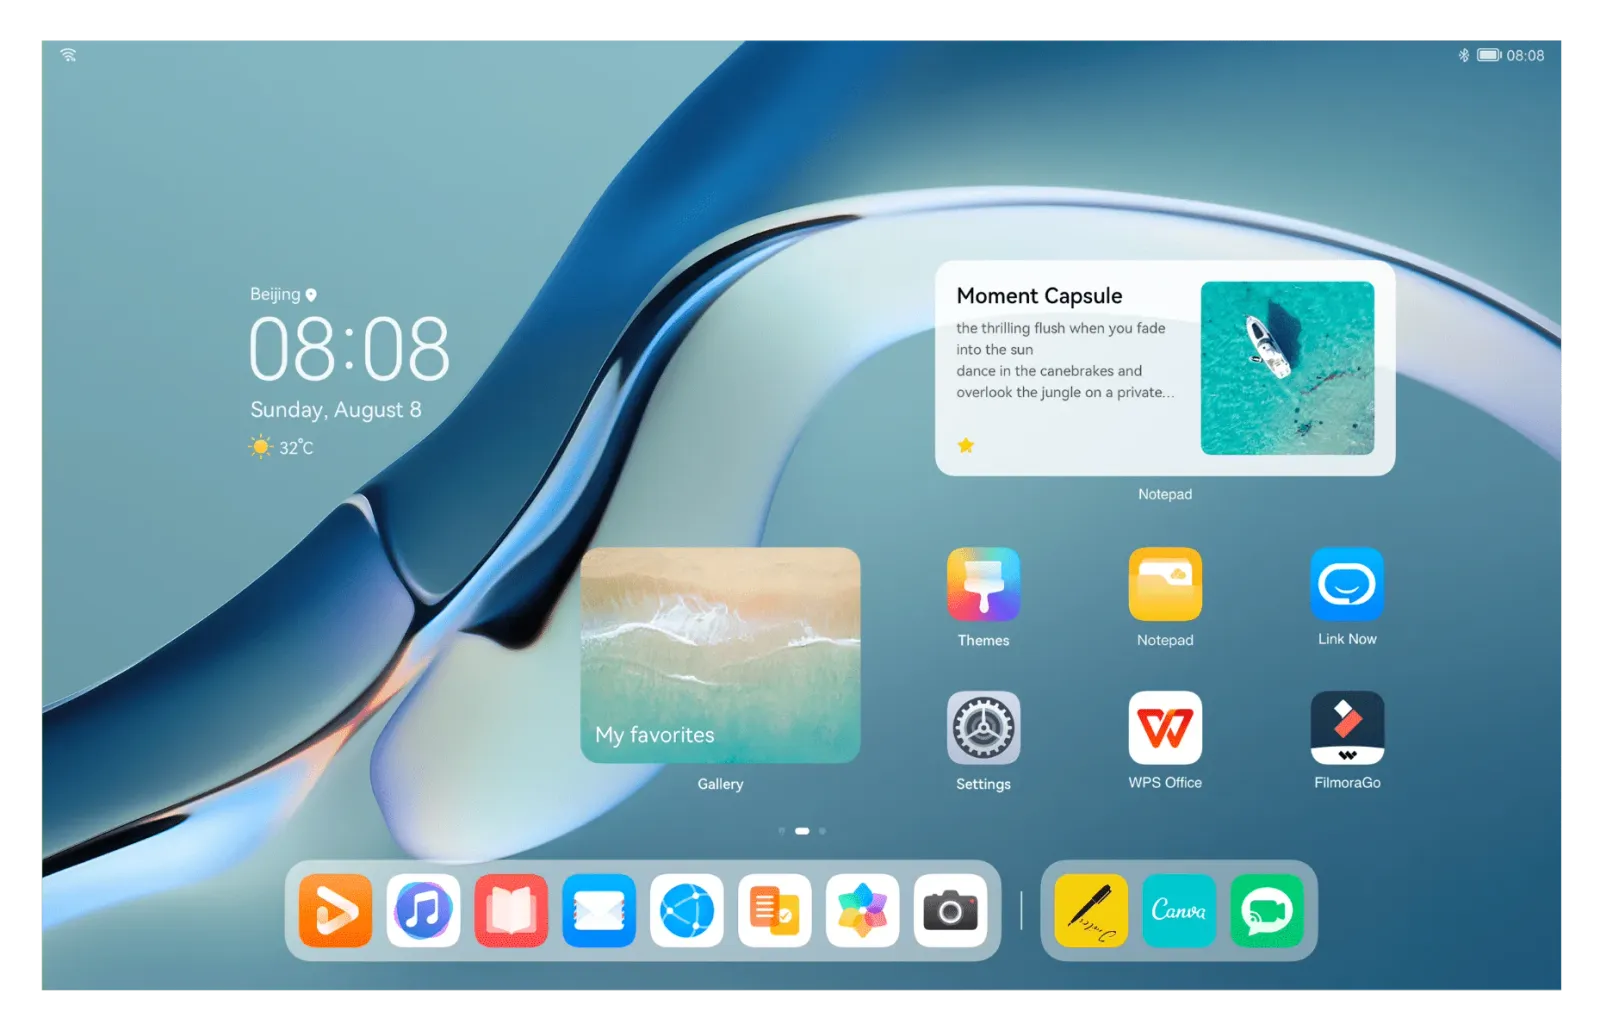Tap the Wi-Fi status icon

(68, 55)
